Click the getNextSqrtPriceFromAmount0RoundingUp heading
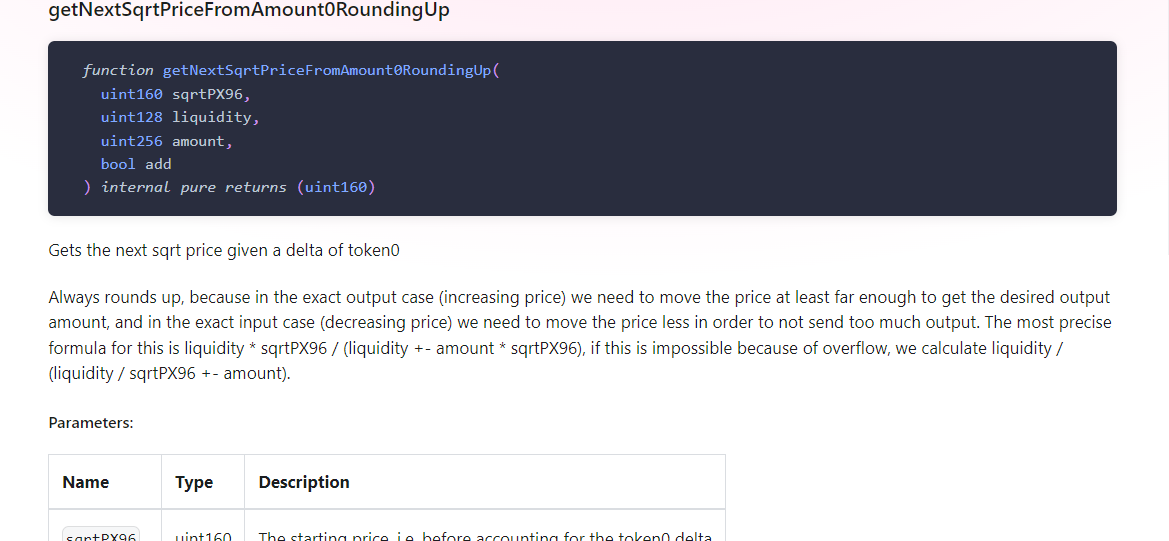The image size is (1169, 541). [x=249, y=11]
